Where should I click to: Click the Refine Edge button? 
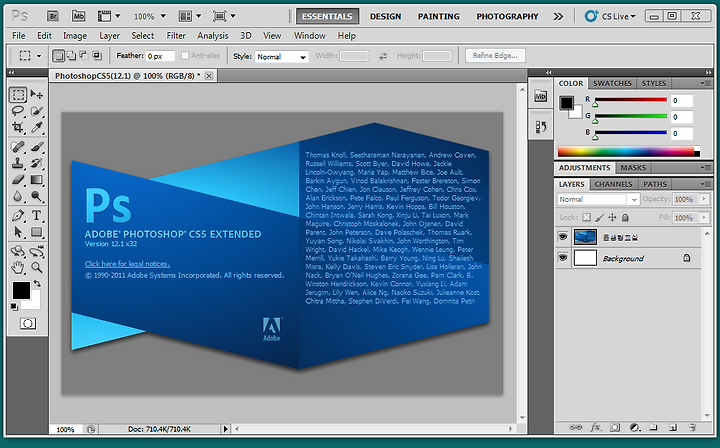pos(495,56)
